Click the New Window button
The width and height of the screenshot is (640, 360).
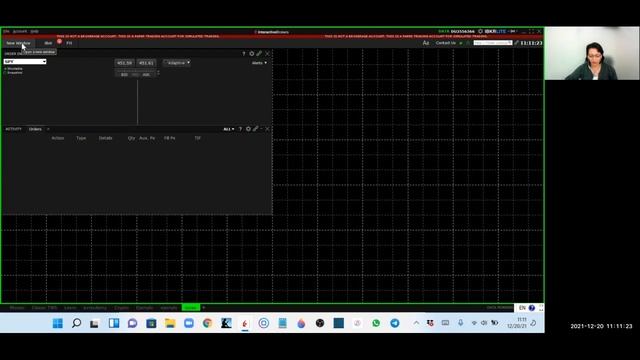click(x=18, y=43)
